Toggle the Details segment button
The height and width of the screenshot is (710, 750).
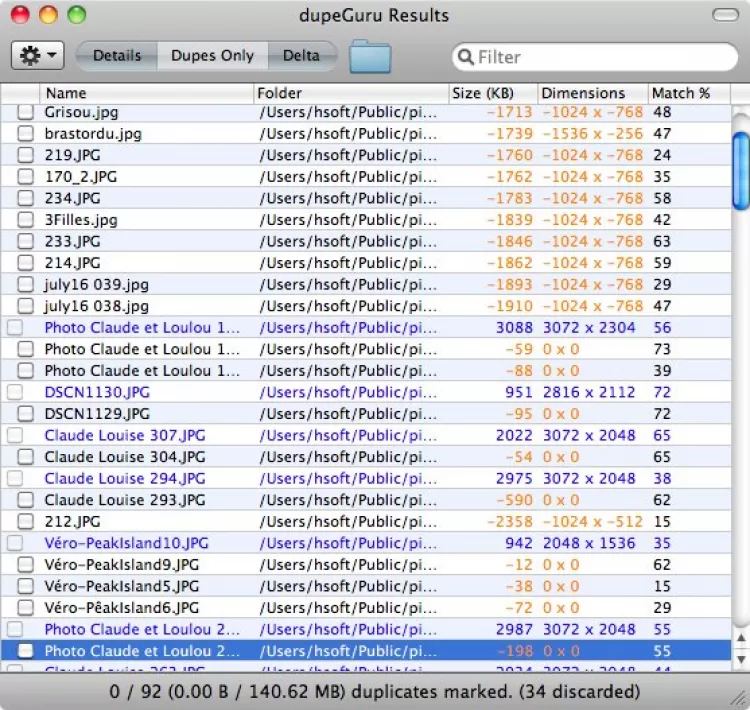point(117,56)
